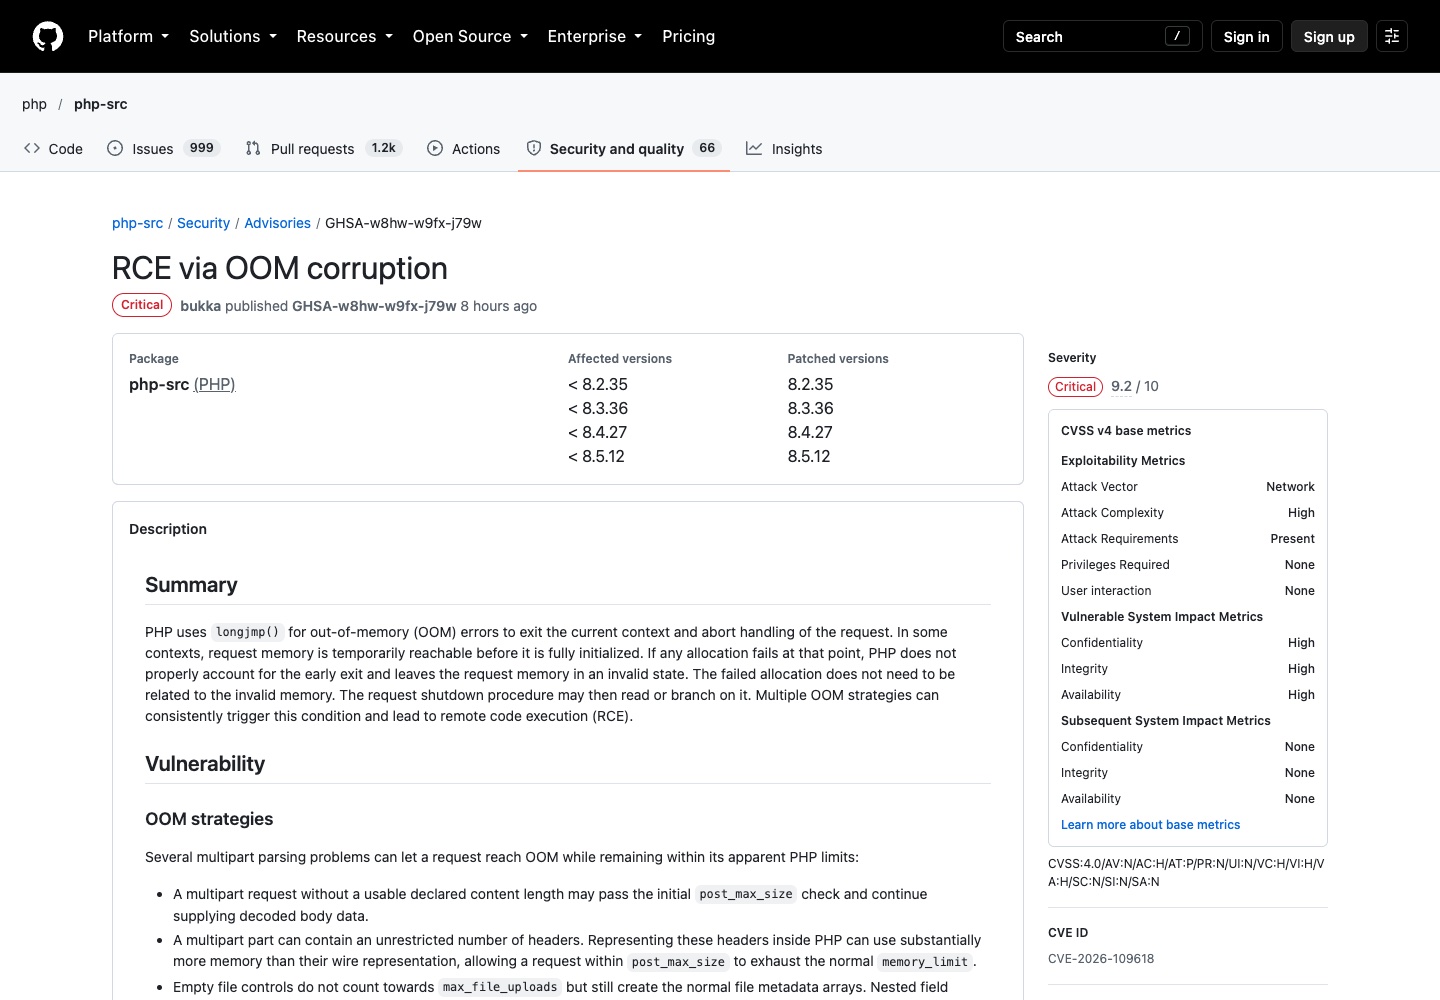Screen dimensions: 1440x1000
Task: Click the Critical label under advisory title
Action: [x=142, y=305]
